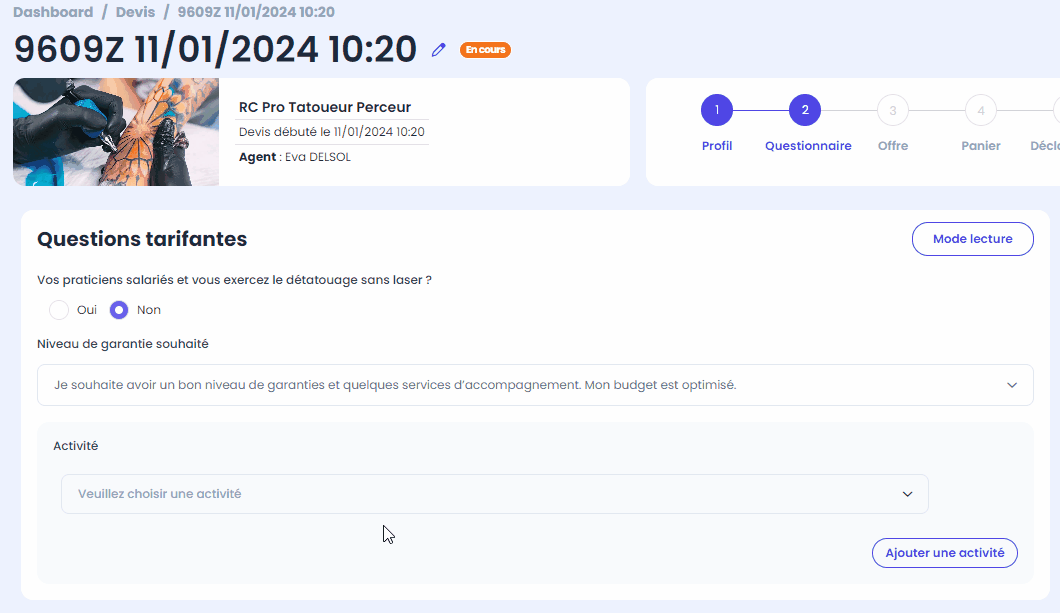Switch to the Panier step label
The width and height of the screenshot is (1060, 613).
pos(980,146)
